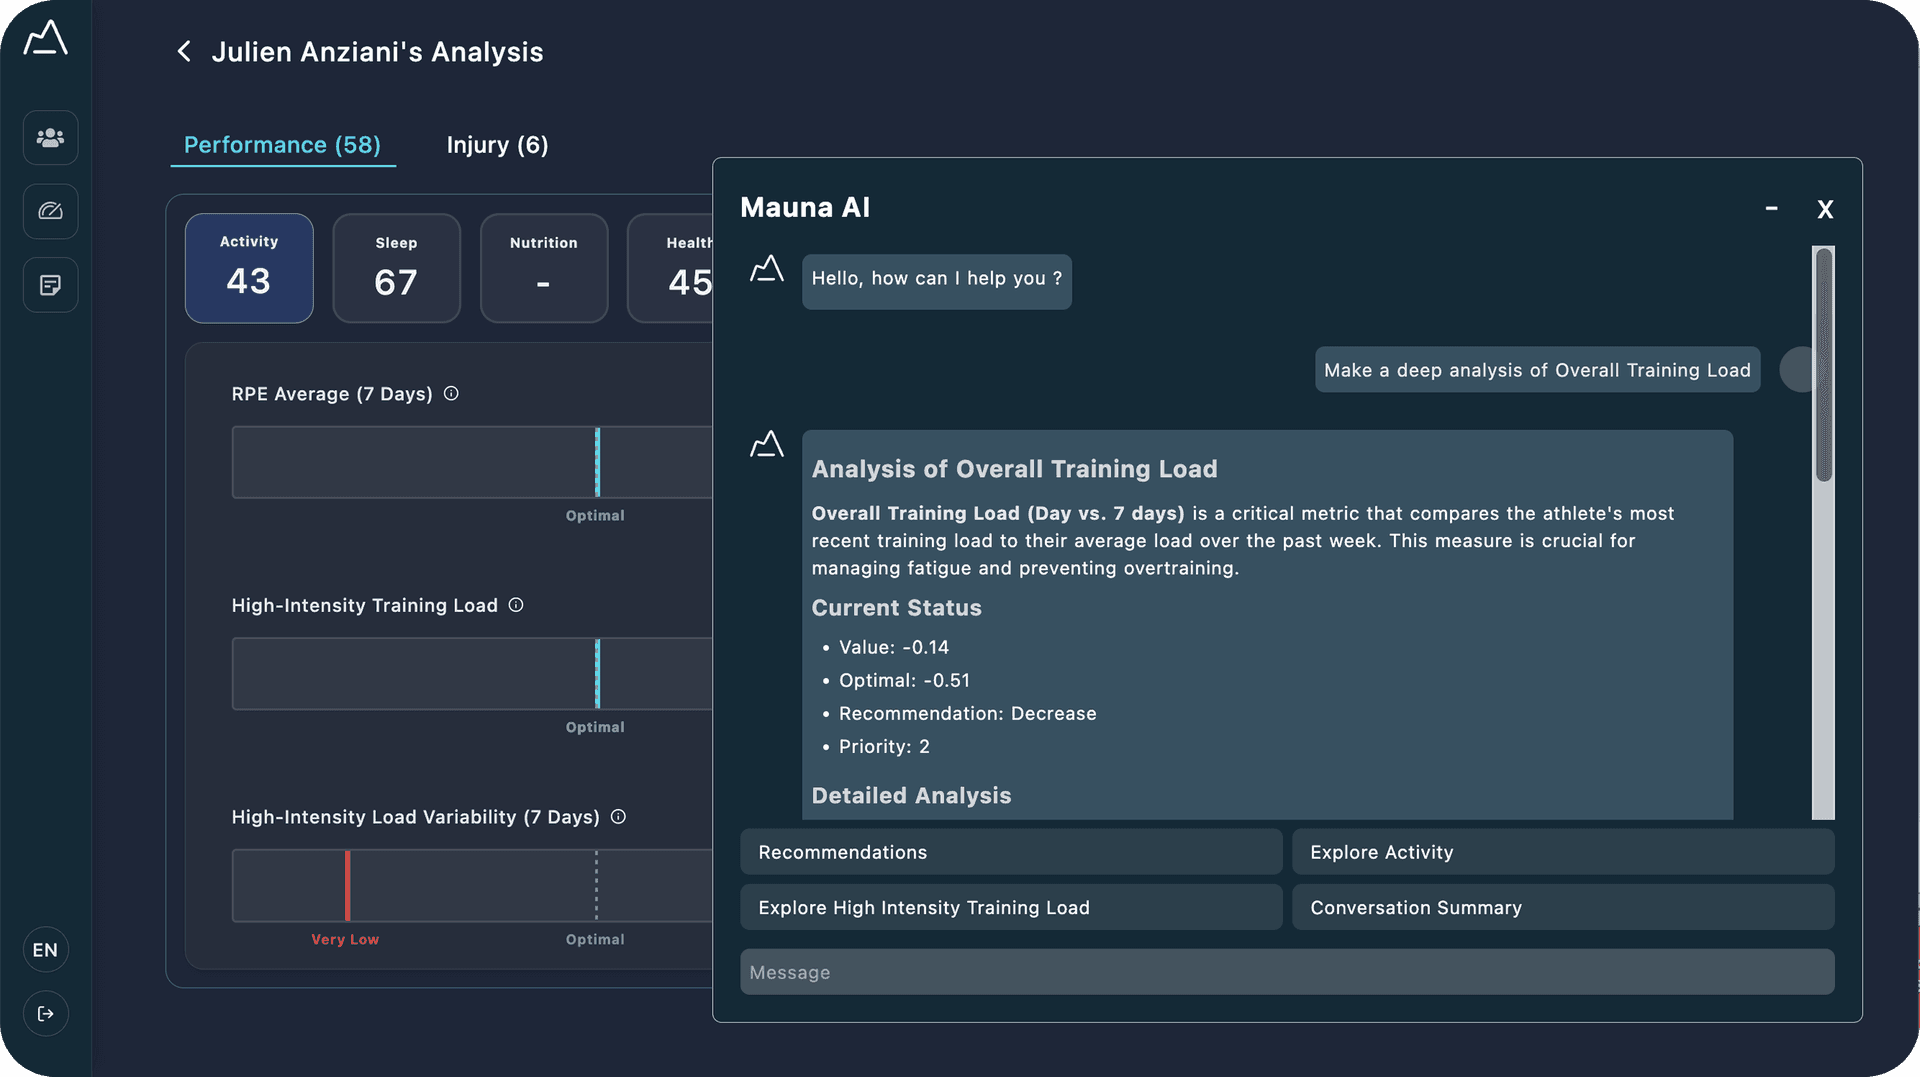The image size is (1920, 1077).
Task: Click the logout icon in sidebar
Action: tap(46, 1014)
